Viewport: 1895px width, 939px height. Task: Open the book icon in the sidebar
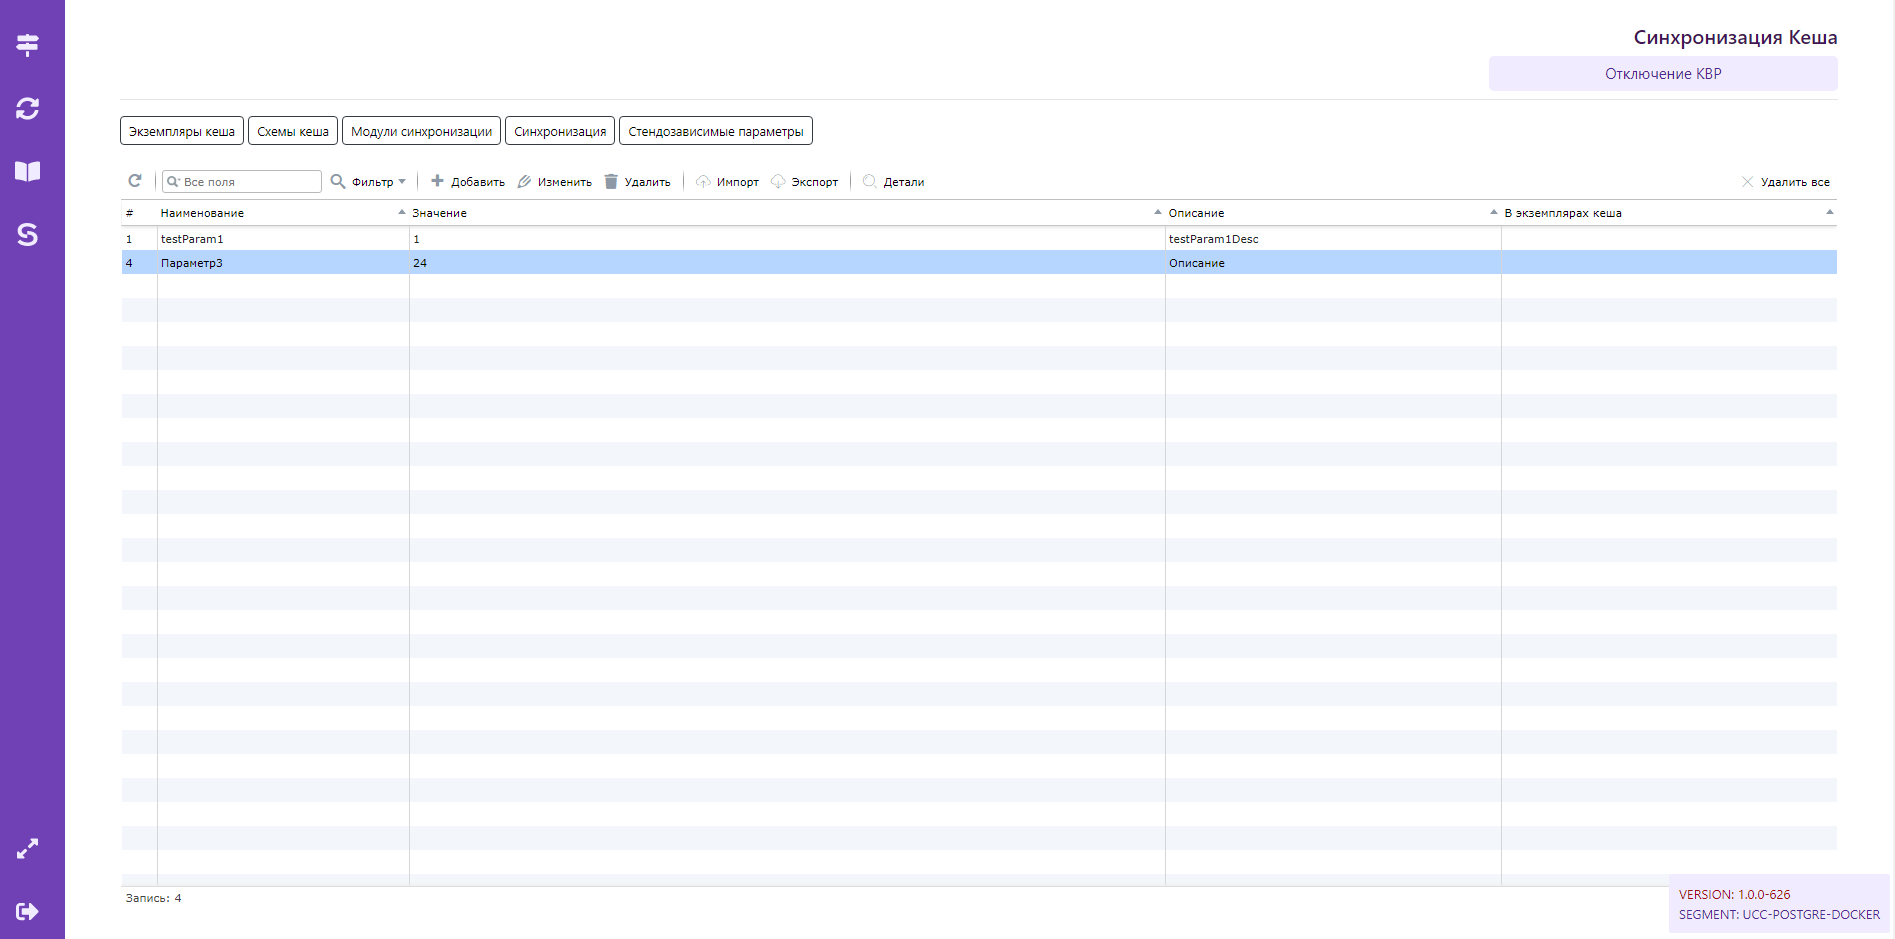pos(28,171)
